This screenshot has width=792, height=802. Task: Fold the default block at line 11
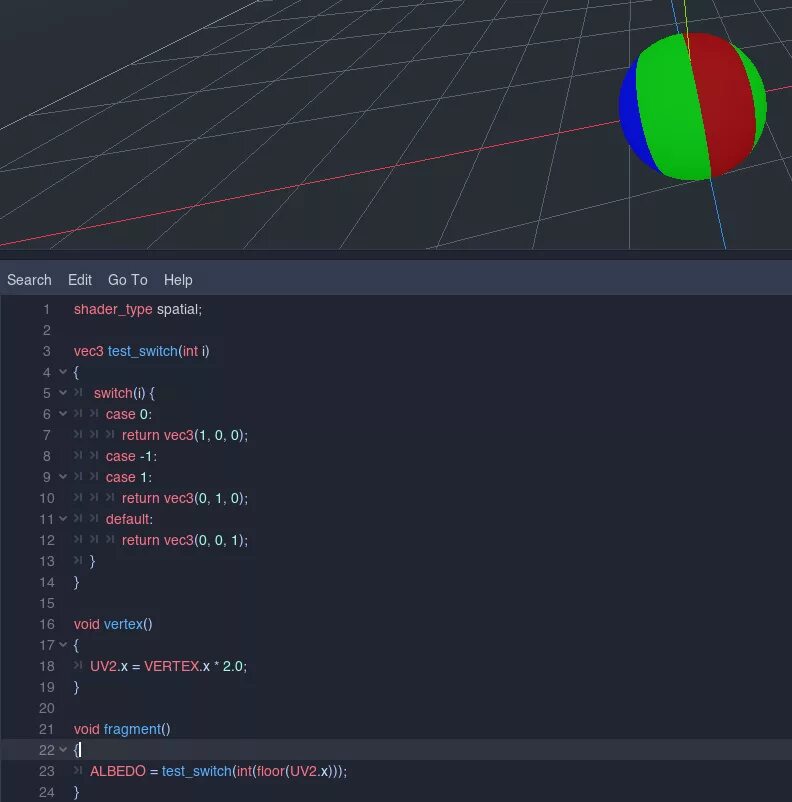coord(63,519)
